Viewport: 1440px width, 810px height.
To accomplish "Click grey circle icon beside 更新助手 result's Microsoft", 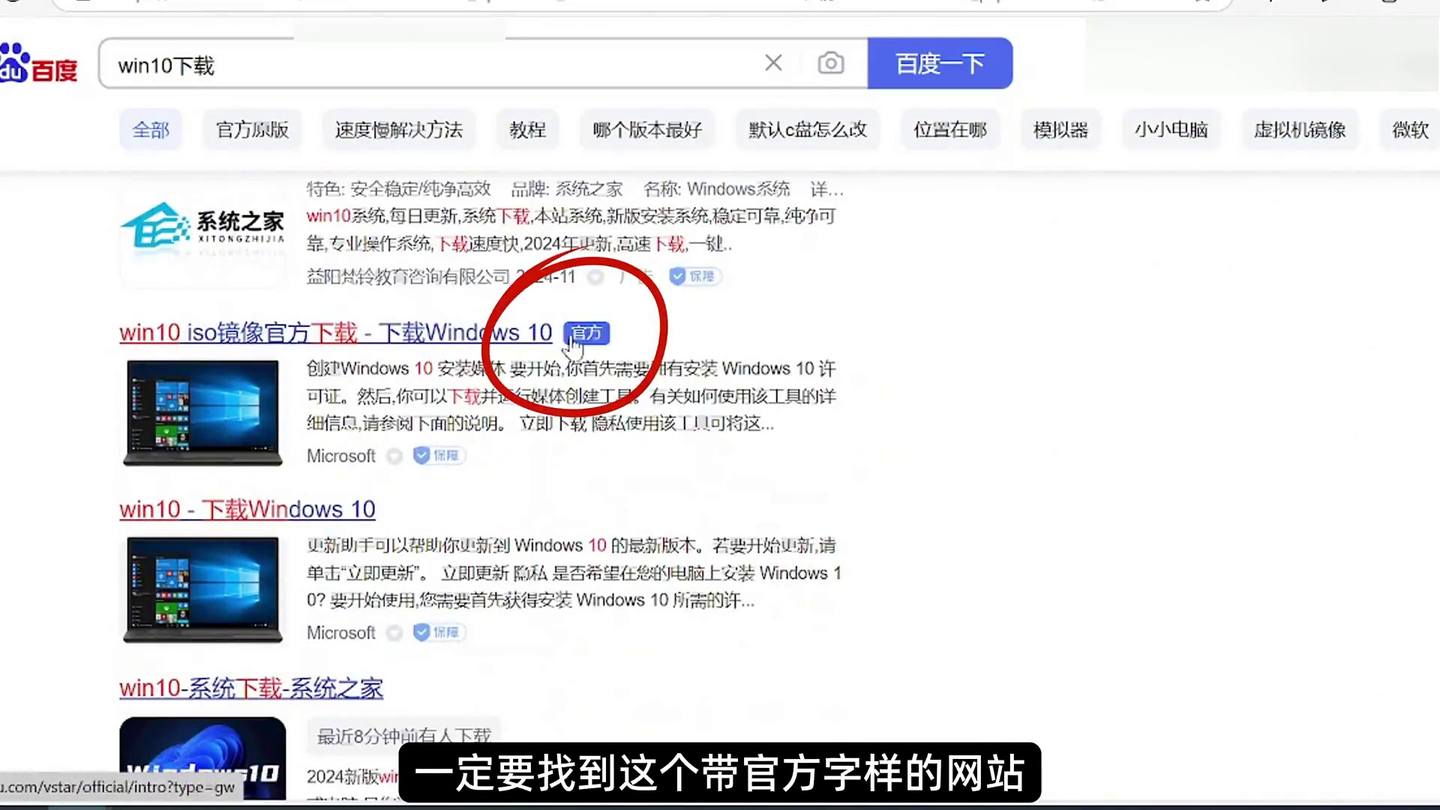I will tap(395, 633).
